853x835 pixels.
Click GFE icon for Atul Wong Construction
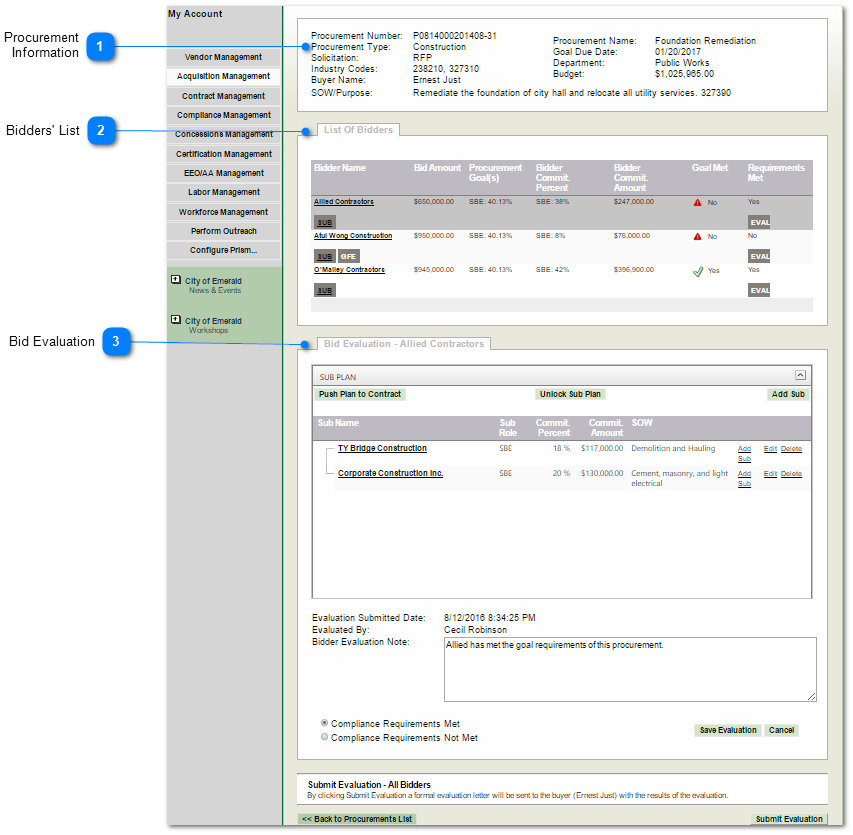point(347,256)
